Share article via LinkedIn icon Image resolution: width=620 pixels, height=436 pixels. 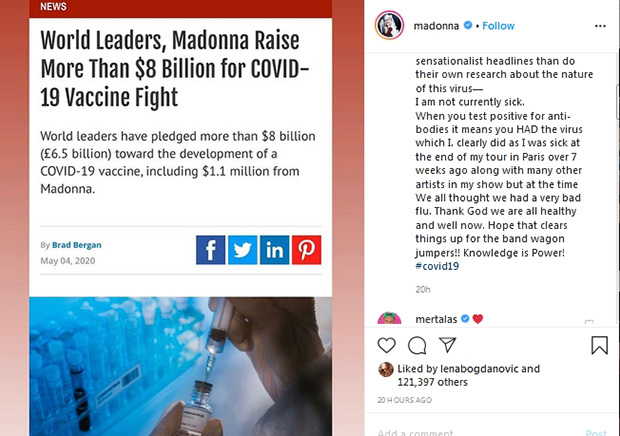(x=274, y=250)
